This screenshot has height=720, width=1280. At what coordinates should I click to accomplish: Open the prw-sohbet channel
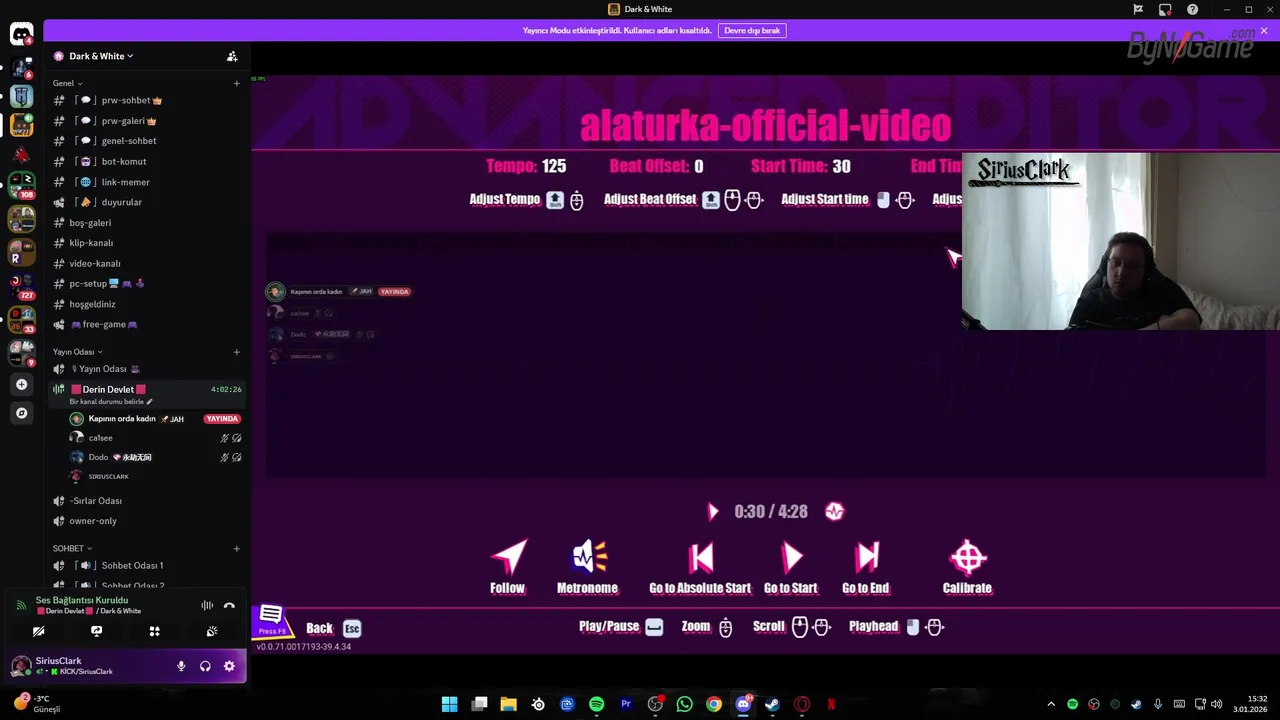pyautogui.click(x=147, y=100)
